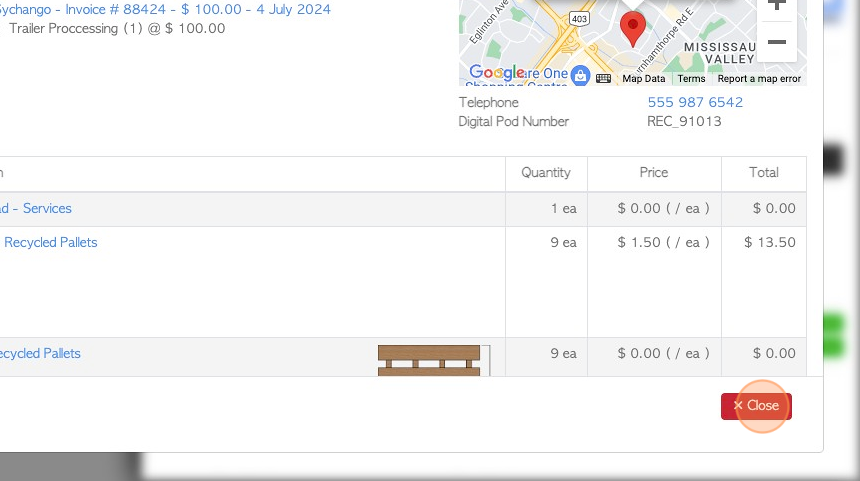
Task: Click the red map location pin
Action: (x=632, y=27)
